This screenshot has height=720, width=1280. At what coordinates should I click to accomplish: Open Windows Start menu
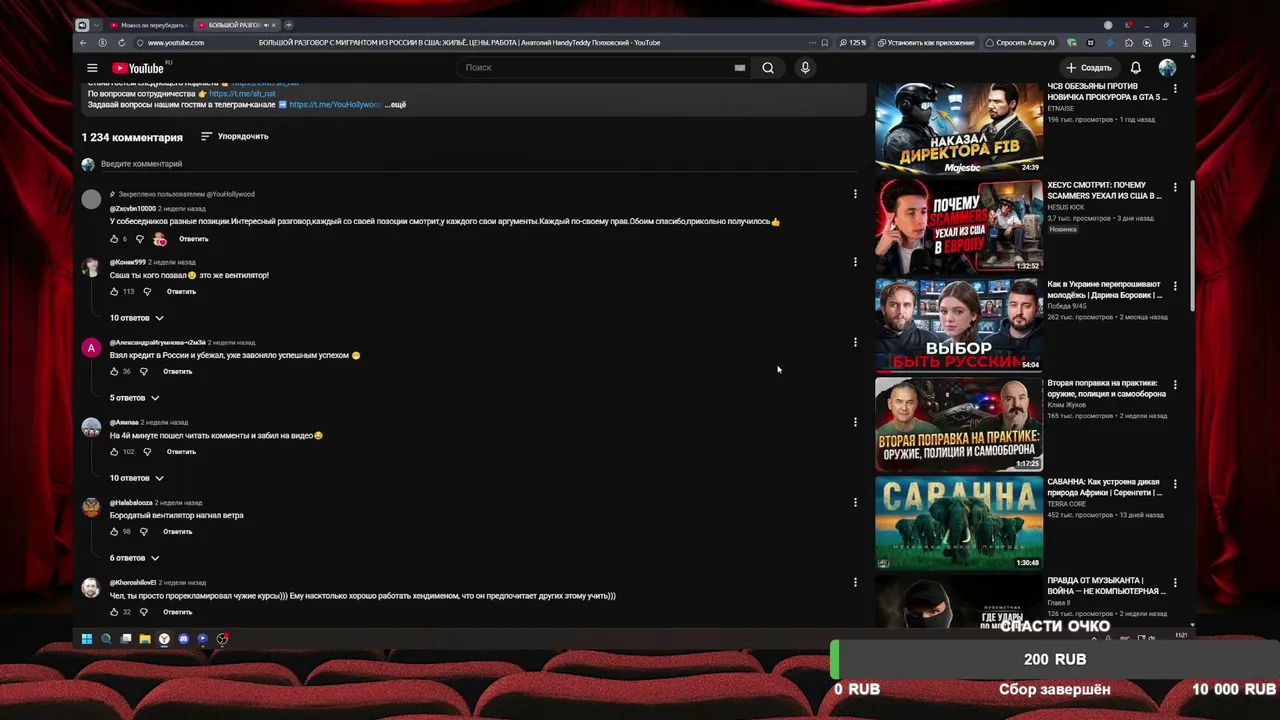(x=87, y=639)
